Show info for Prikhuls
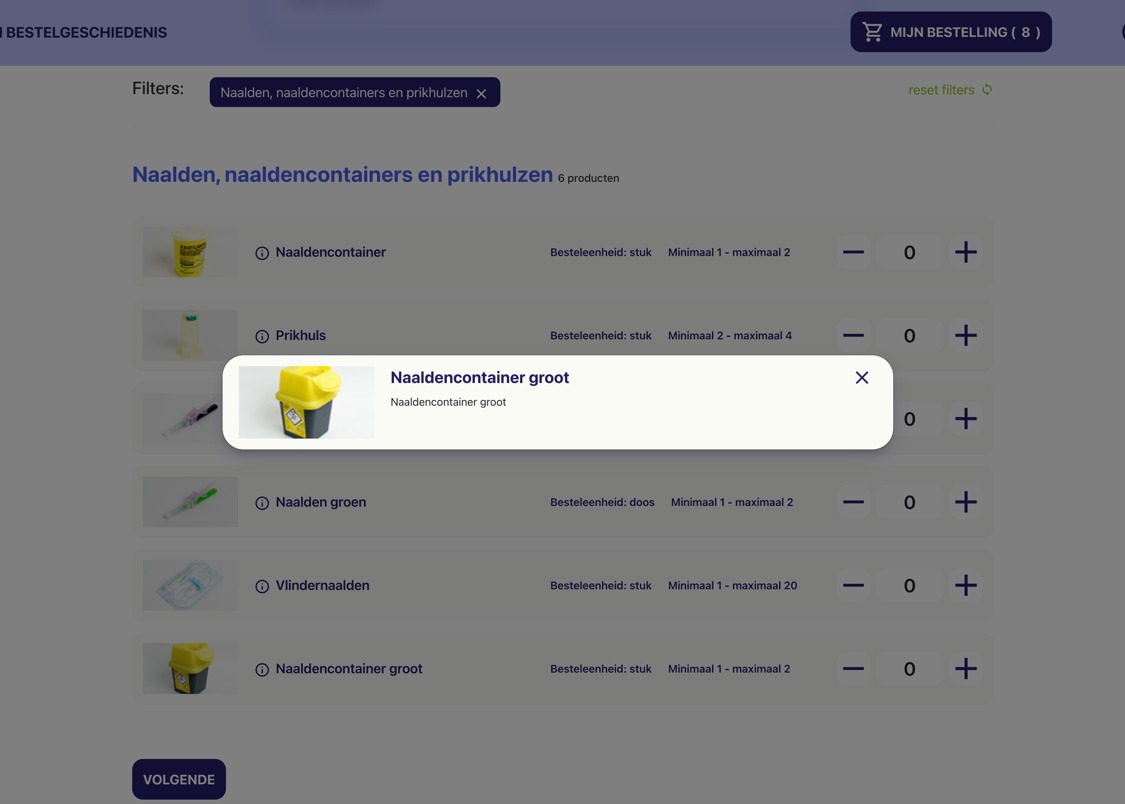The height and width of the screenshot is (804, 1125). click(x=262, y=336)
